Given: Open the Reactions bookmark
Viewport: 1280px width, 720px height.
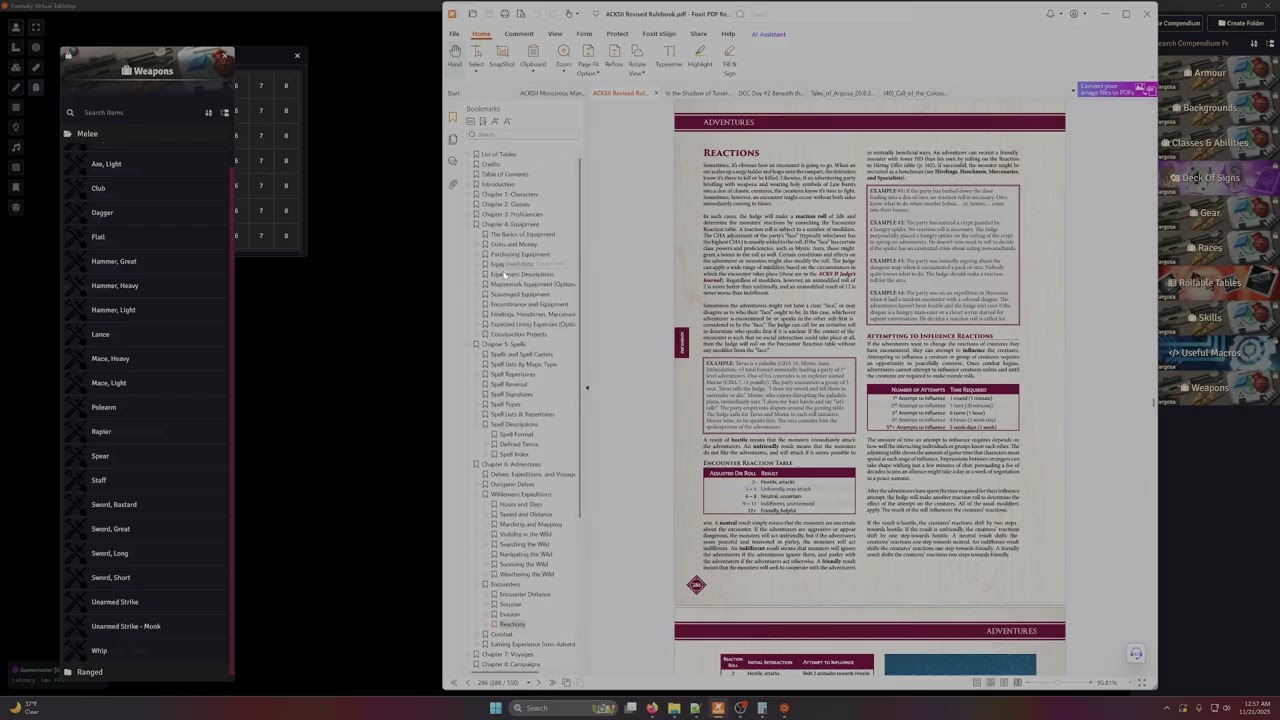Looking at the screenshot, I should coord(512,624).
